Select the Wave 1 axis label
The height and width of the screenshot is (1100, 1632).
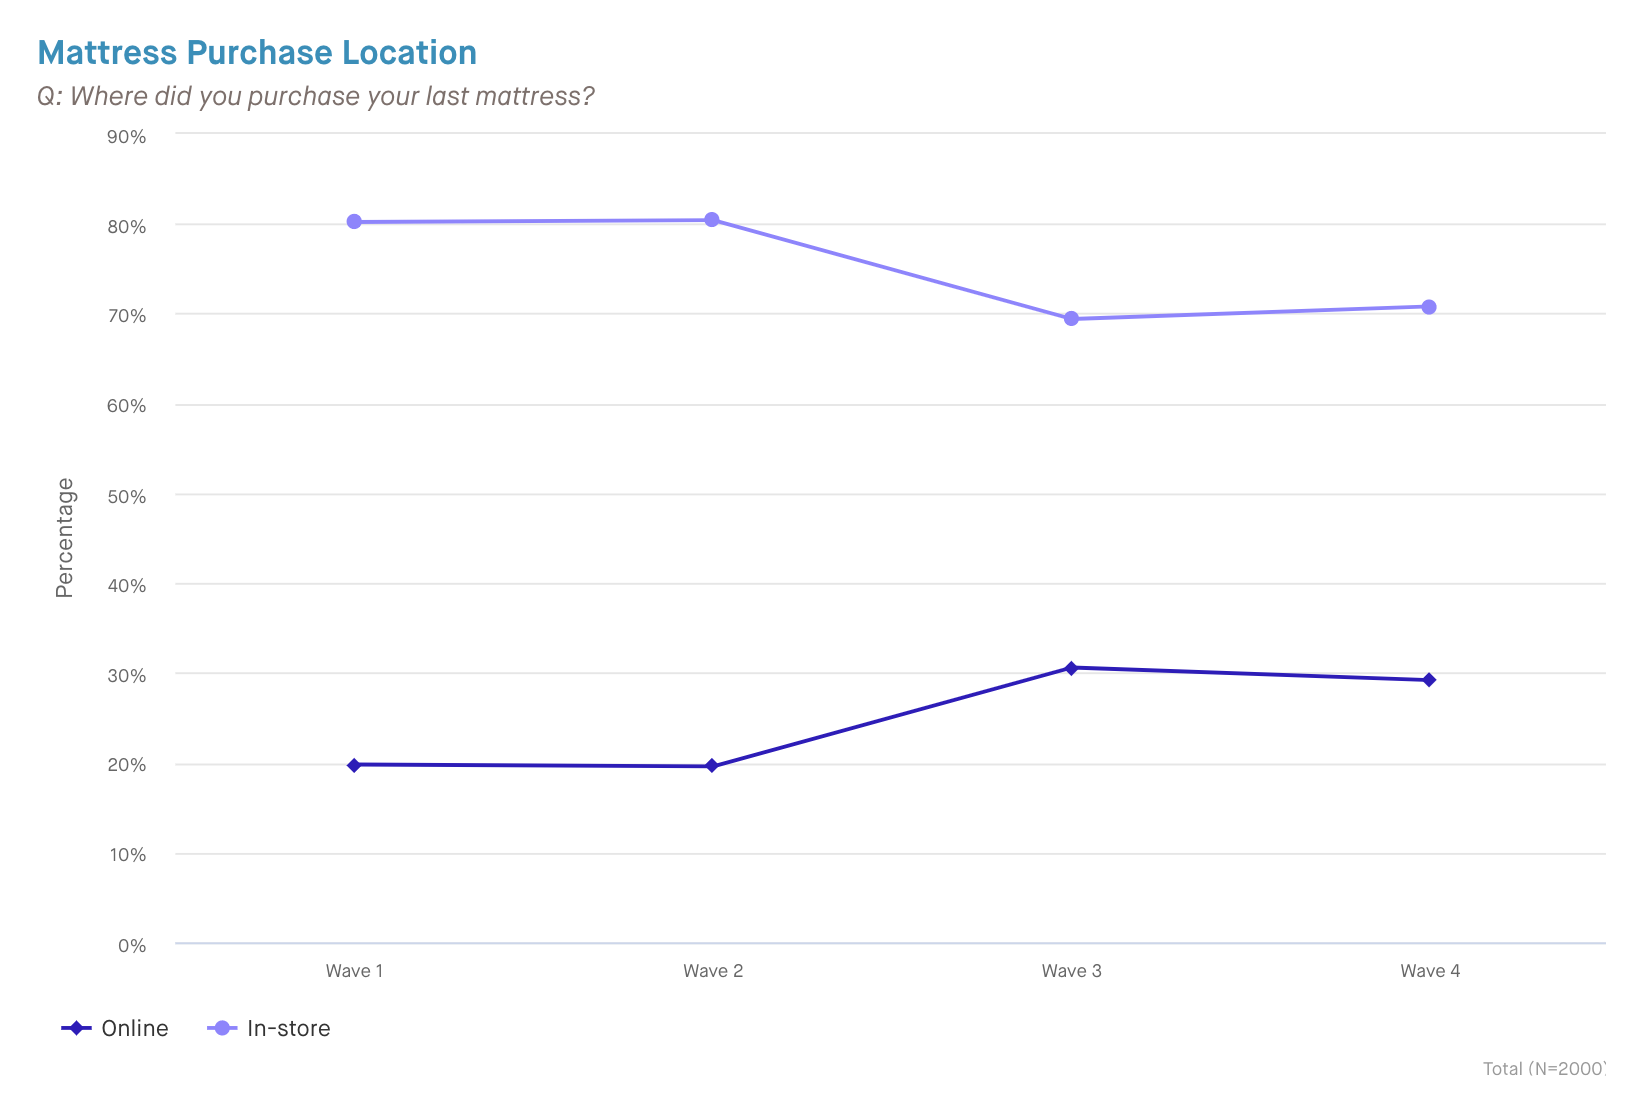pos(354,971)
